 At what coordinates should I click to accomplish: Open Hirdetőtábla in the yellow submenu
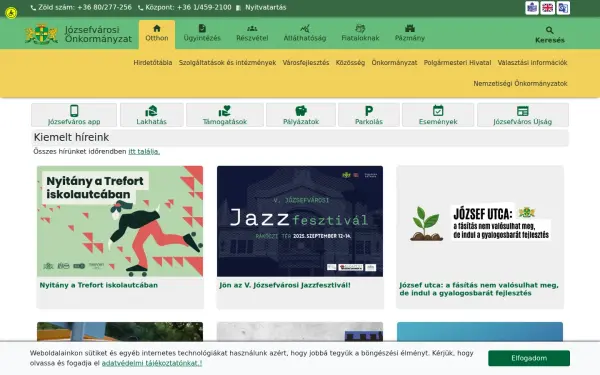(153, 62)
